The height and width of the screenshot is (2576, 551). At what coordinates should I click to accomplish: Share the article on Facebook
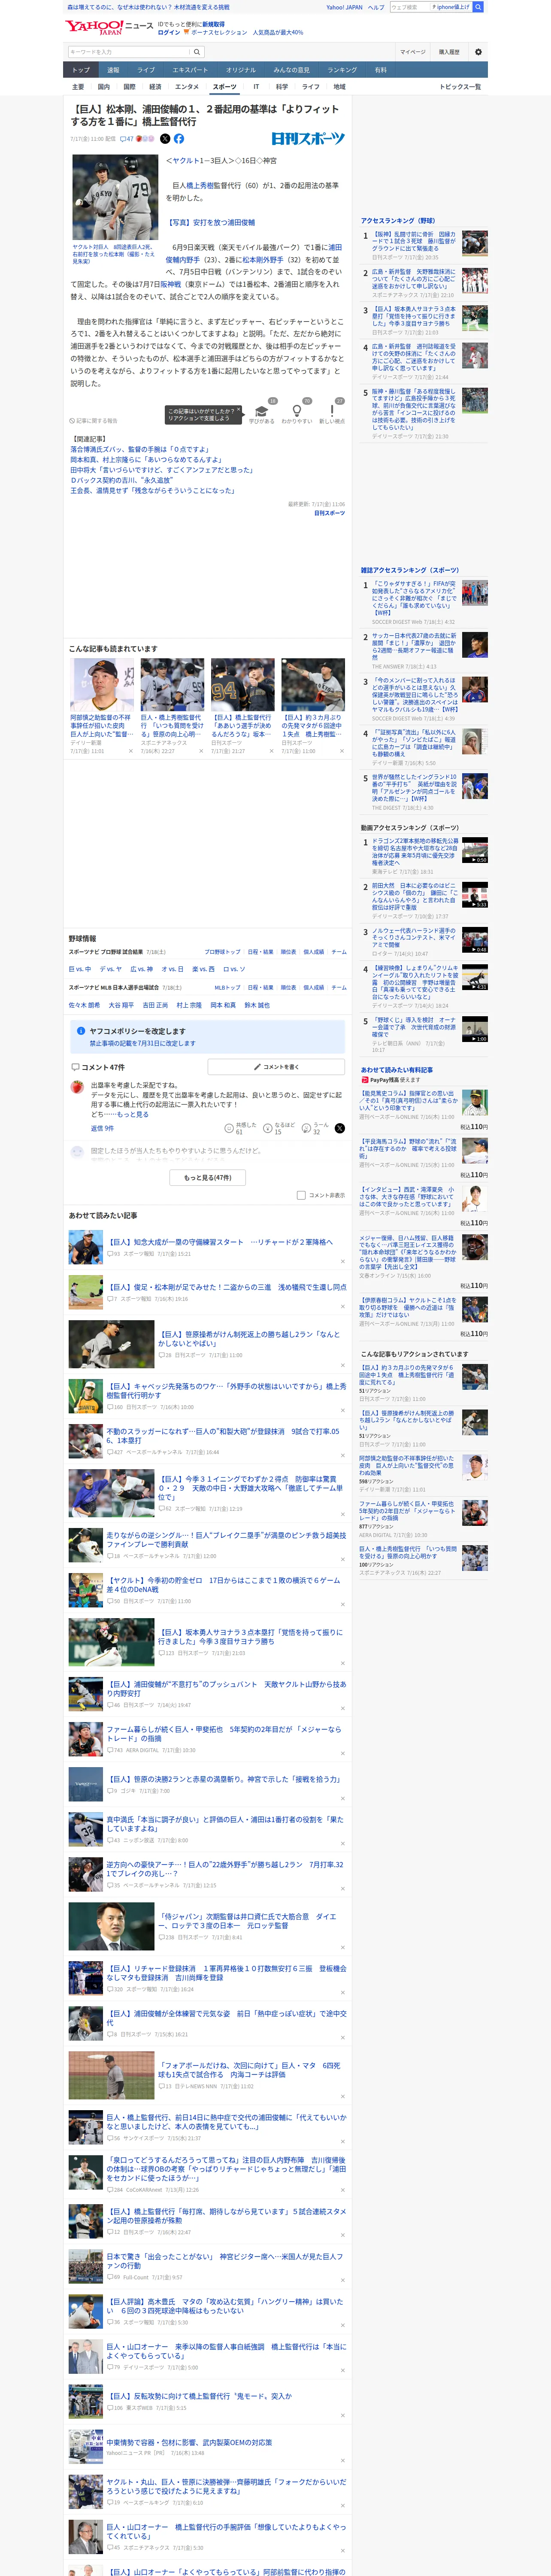(x=179, y=139)
